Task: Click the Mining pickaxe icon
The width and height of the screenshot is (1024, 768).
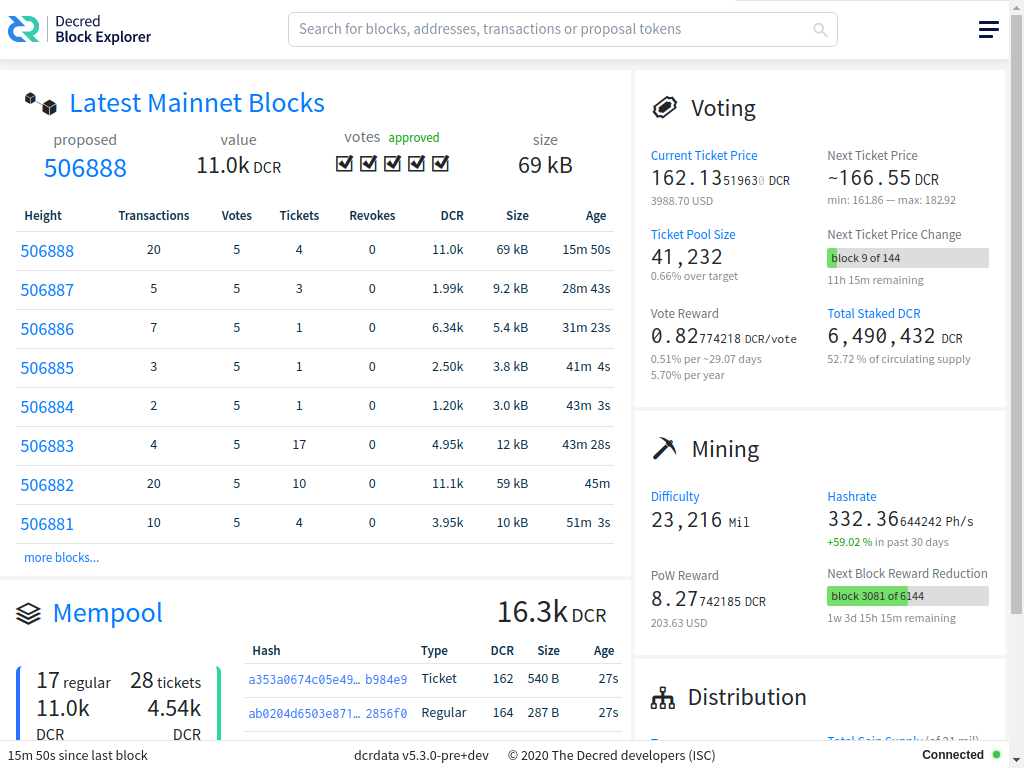Action: point(665,449)
